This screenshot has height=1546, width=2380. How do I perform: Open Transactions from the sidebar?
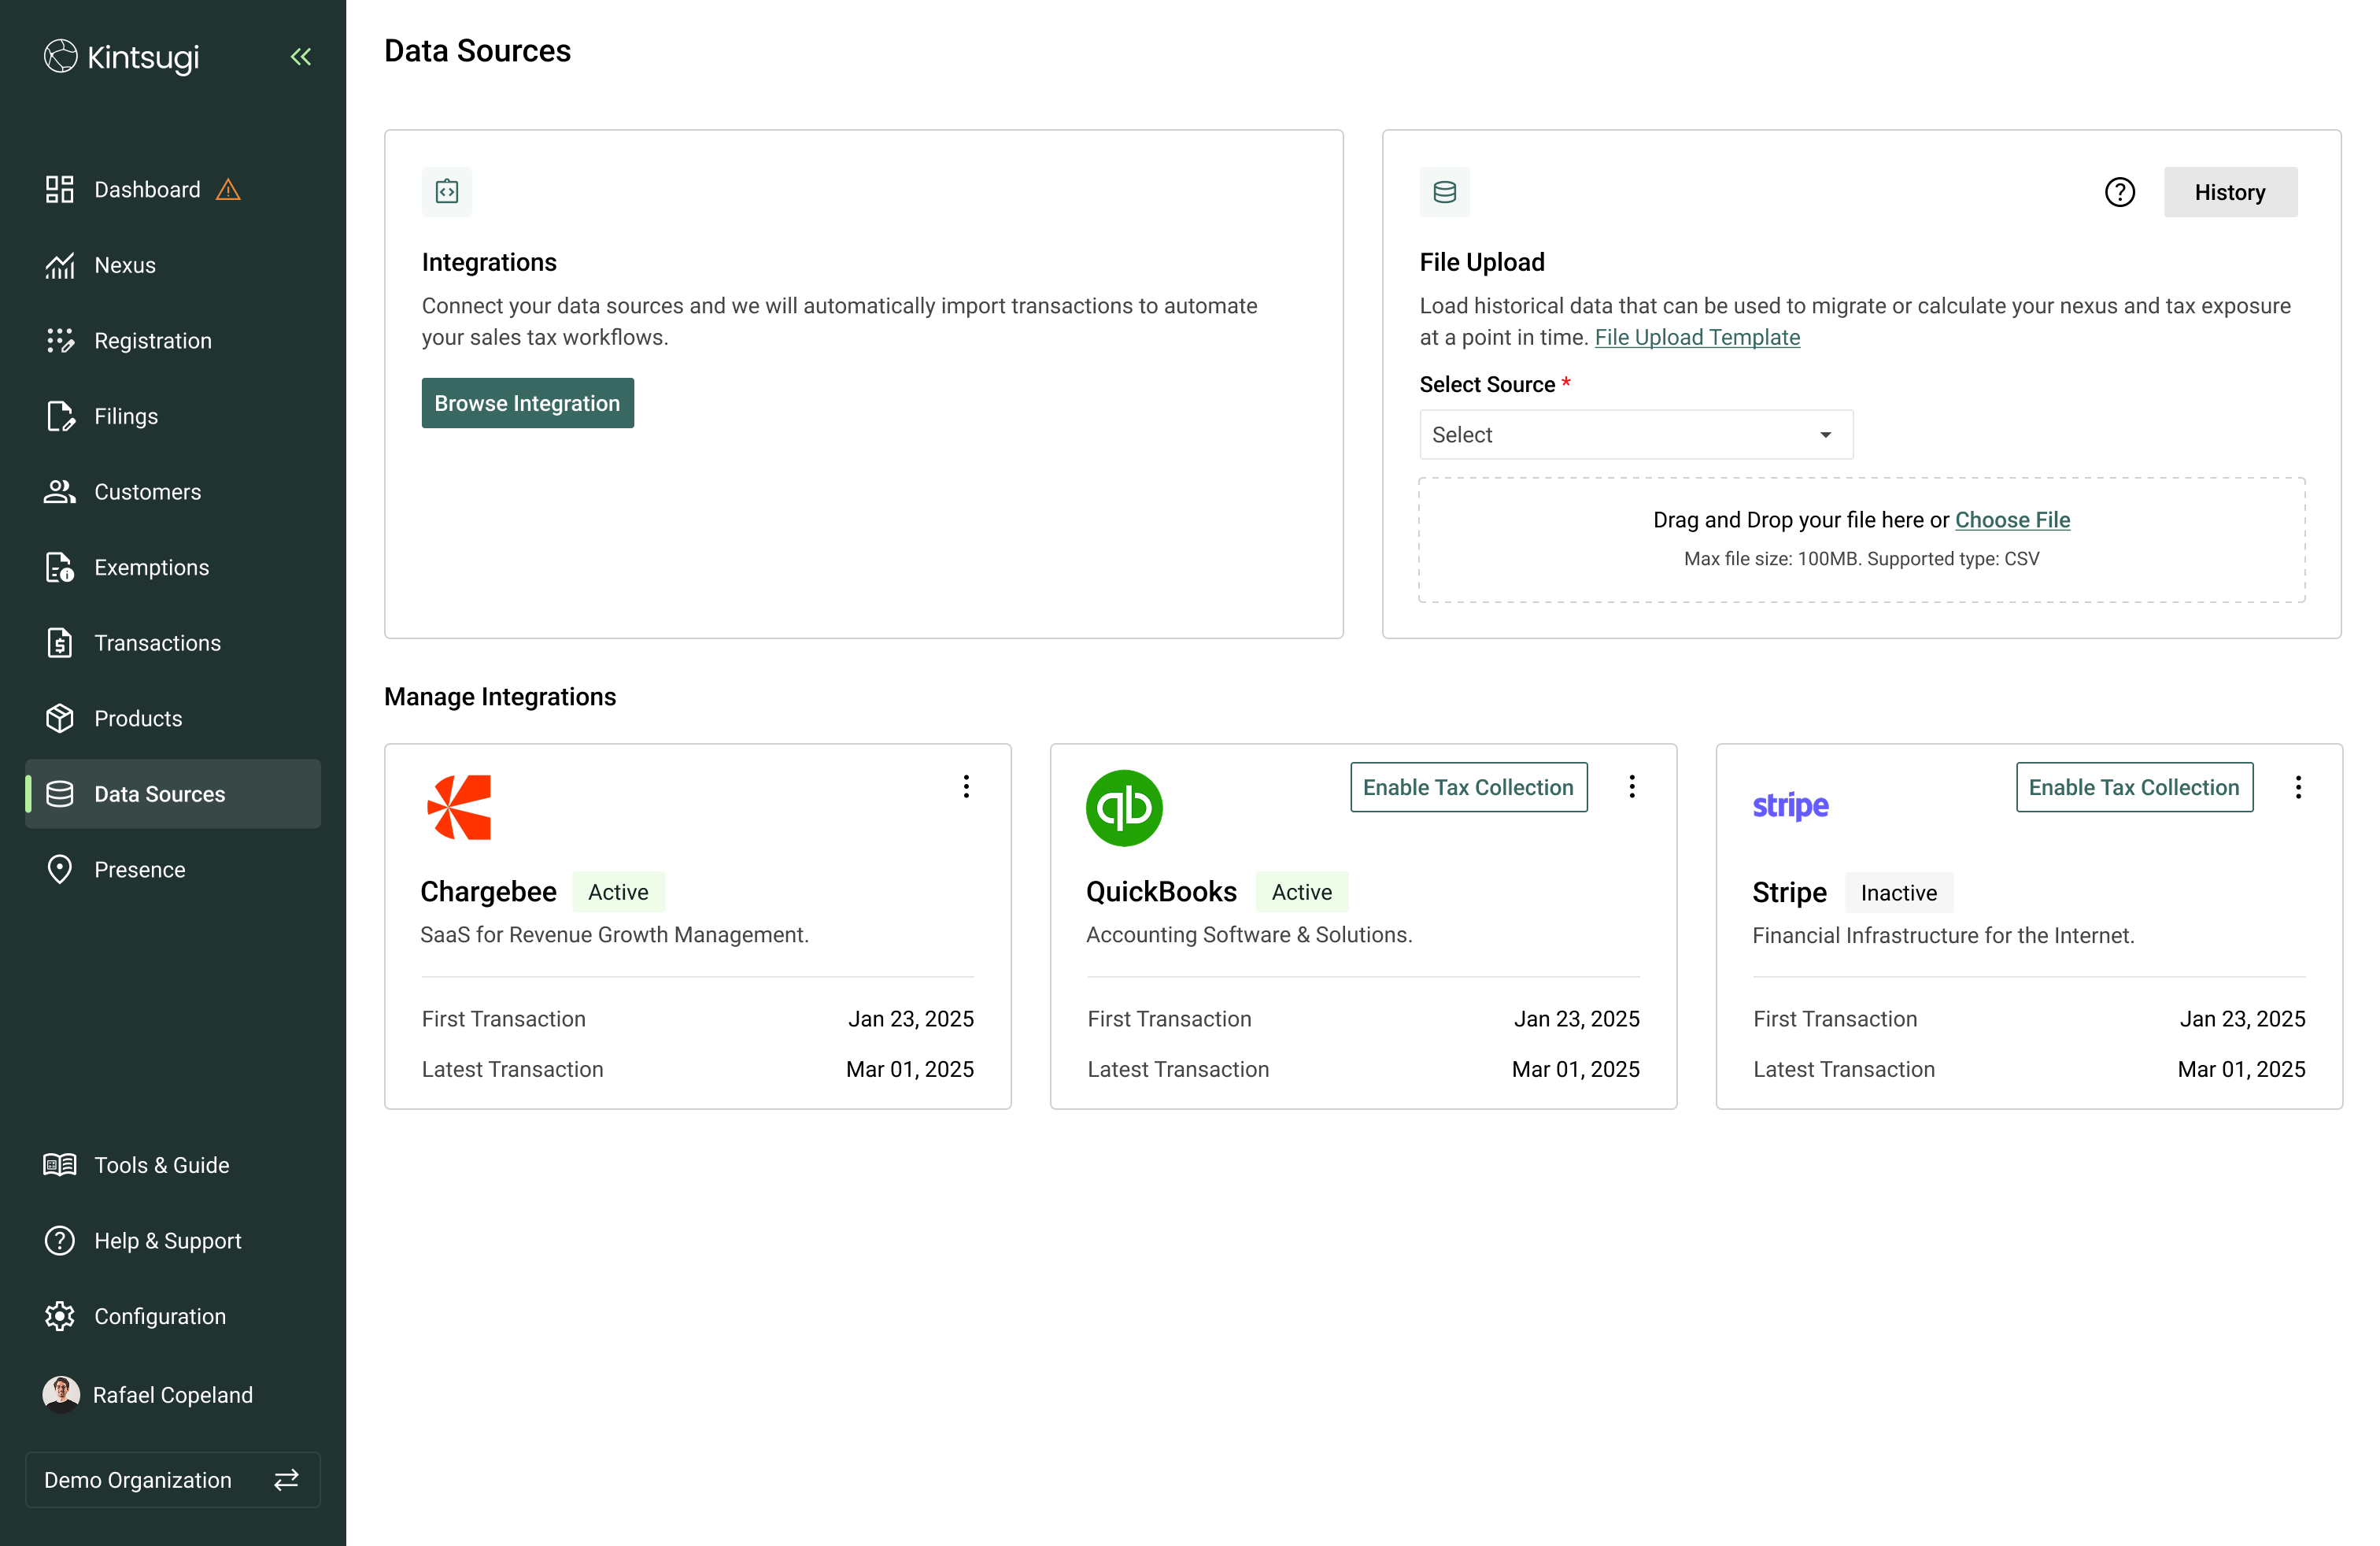click(157, 643)
